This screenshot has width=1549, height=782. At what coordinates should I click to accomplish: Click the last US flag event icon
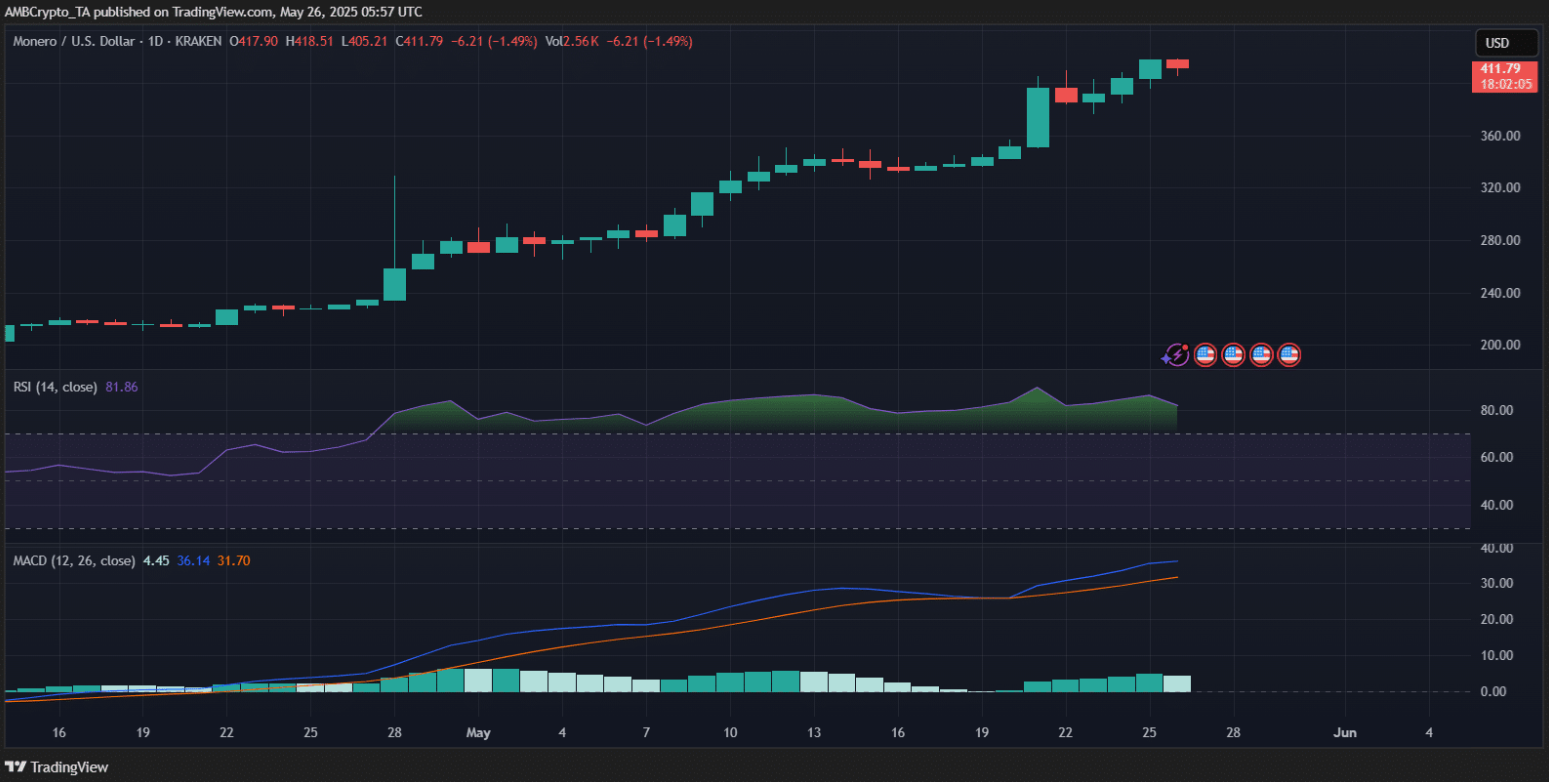1289,354
